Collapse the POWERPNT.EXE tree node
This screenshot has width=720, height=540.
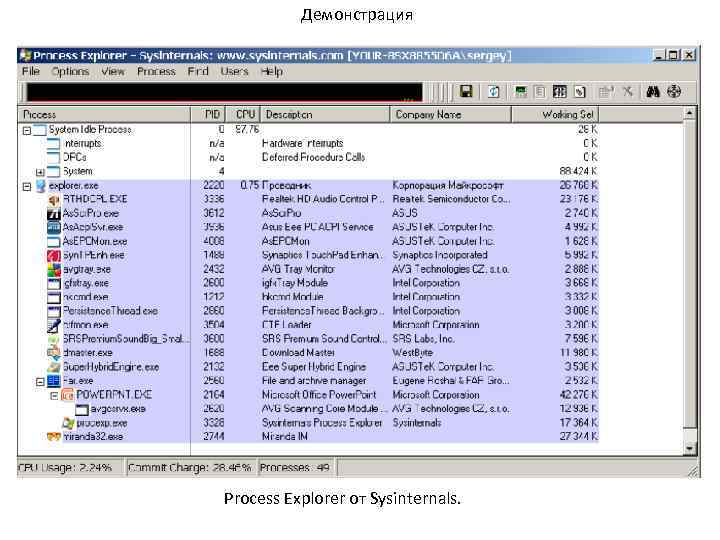click(x=54, y=395)
